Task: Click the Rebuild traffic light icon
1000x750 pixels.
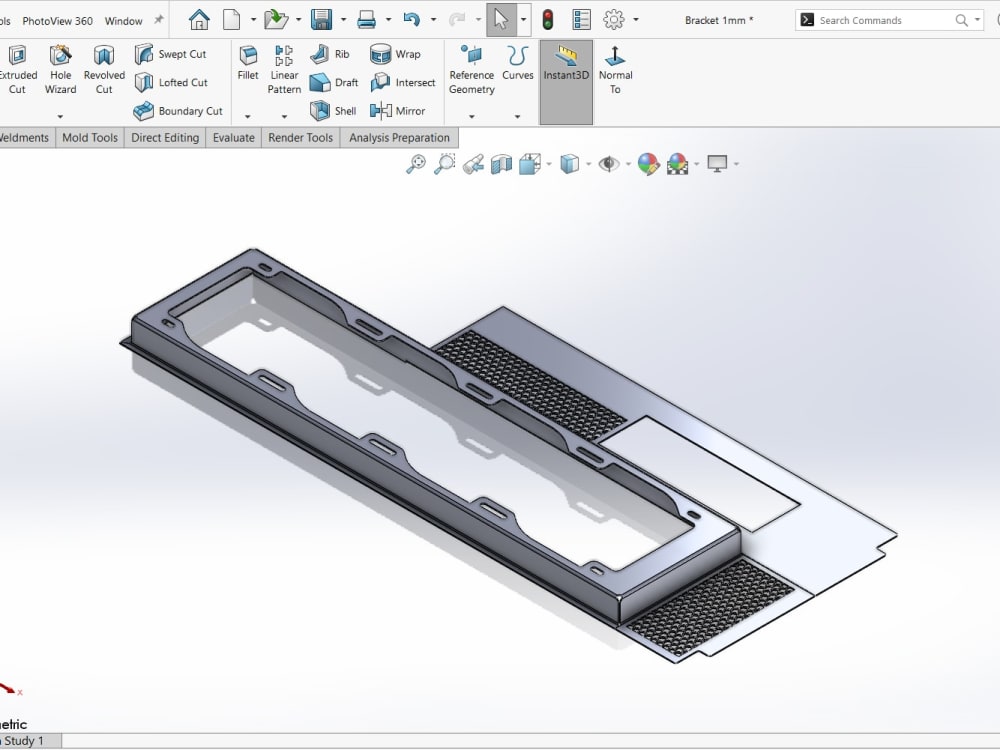Action: coord(547,20)
